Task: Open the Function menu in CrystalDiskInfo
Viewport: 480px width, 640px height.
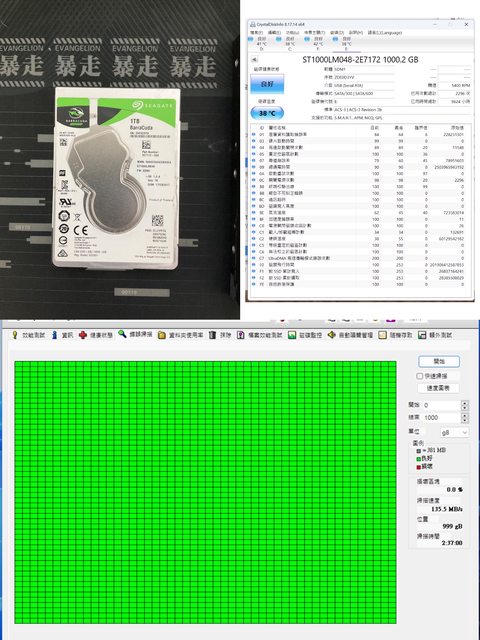Action: point(292,32)
